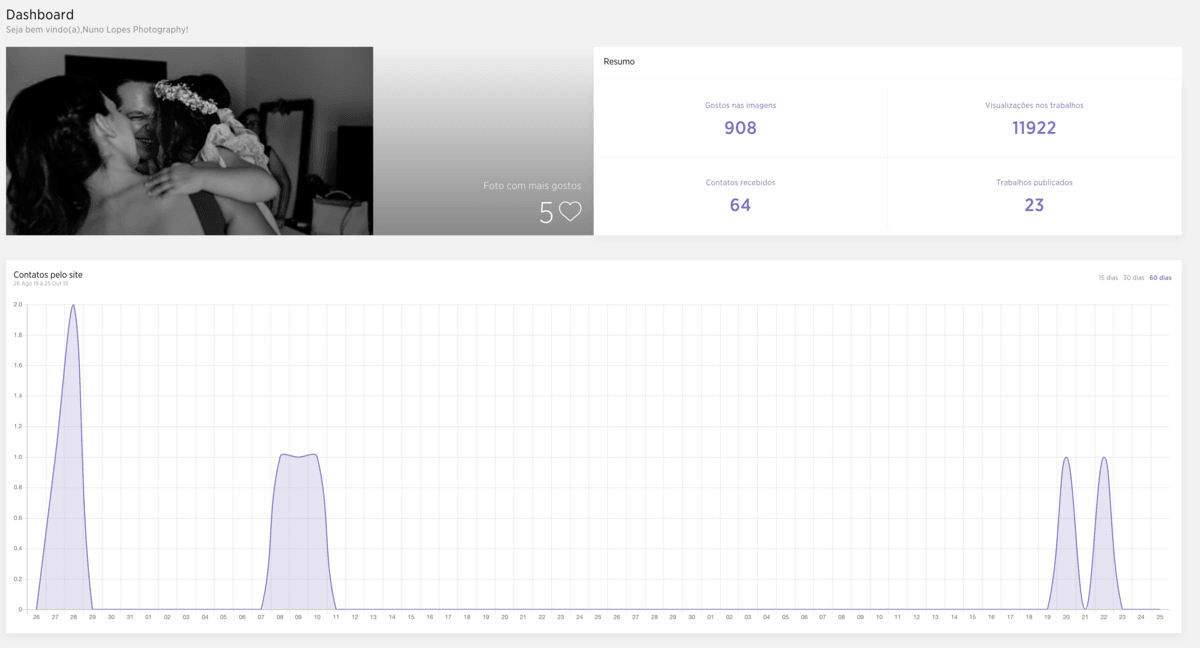Click the Trabalhos publicados label
Image resolution: width=1200 pixels, height=648 pixels.
coord(1034,182)
